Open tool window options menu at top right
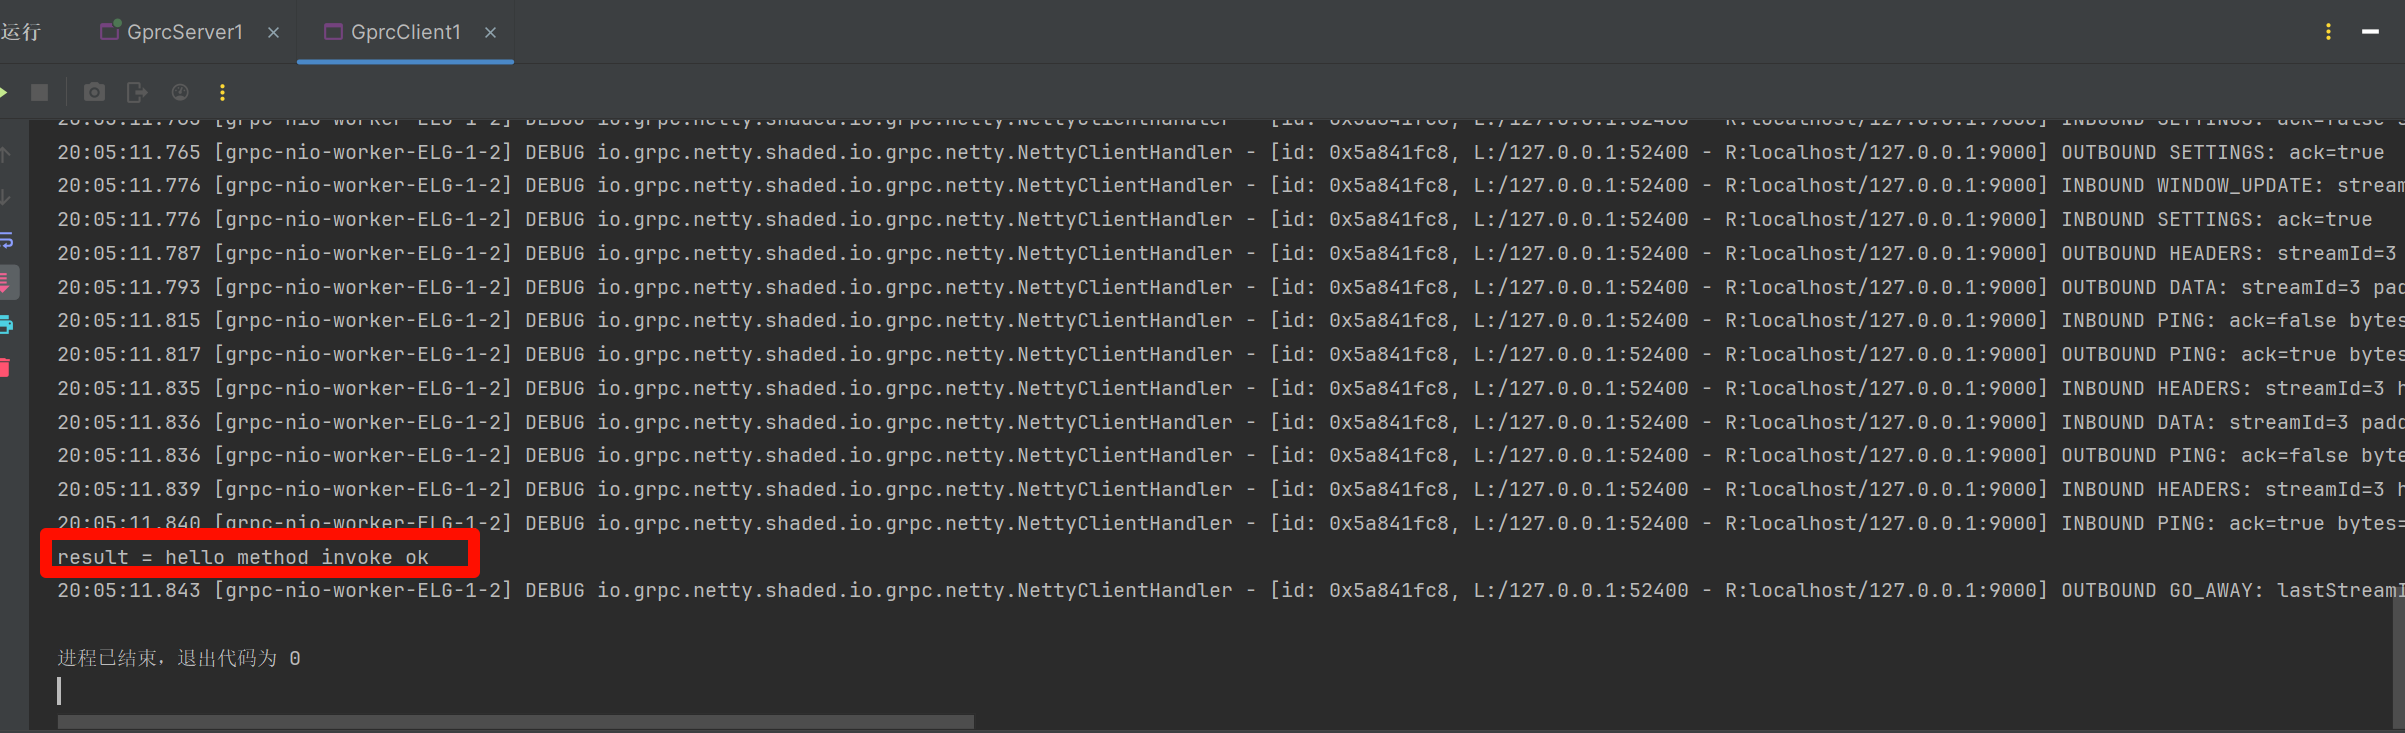 click(2328, 32)
